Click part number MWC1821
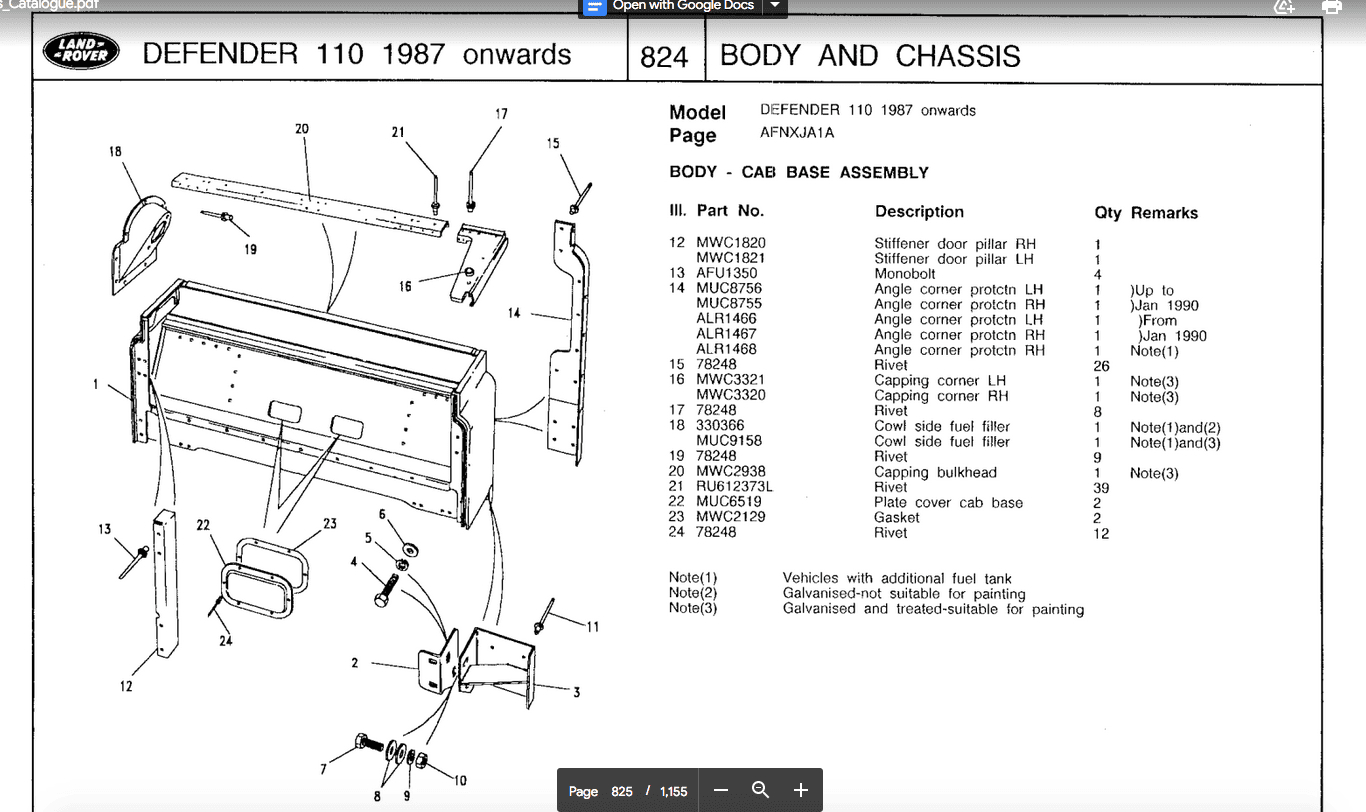Viewport: 1366px width, 812px height. click(x=731, y=258)
